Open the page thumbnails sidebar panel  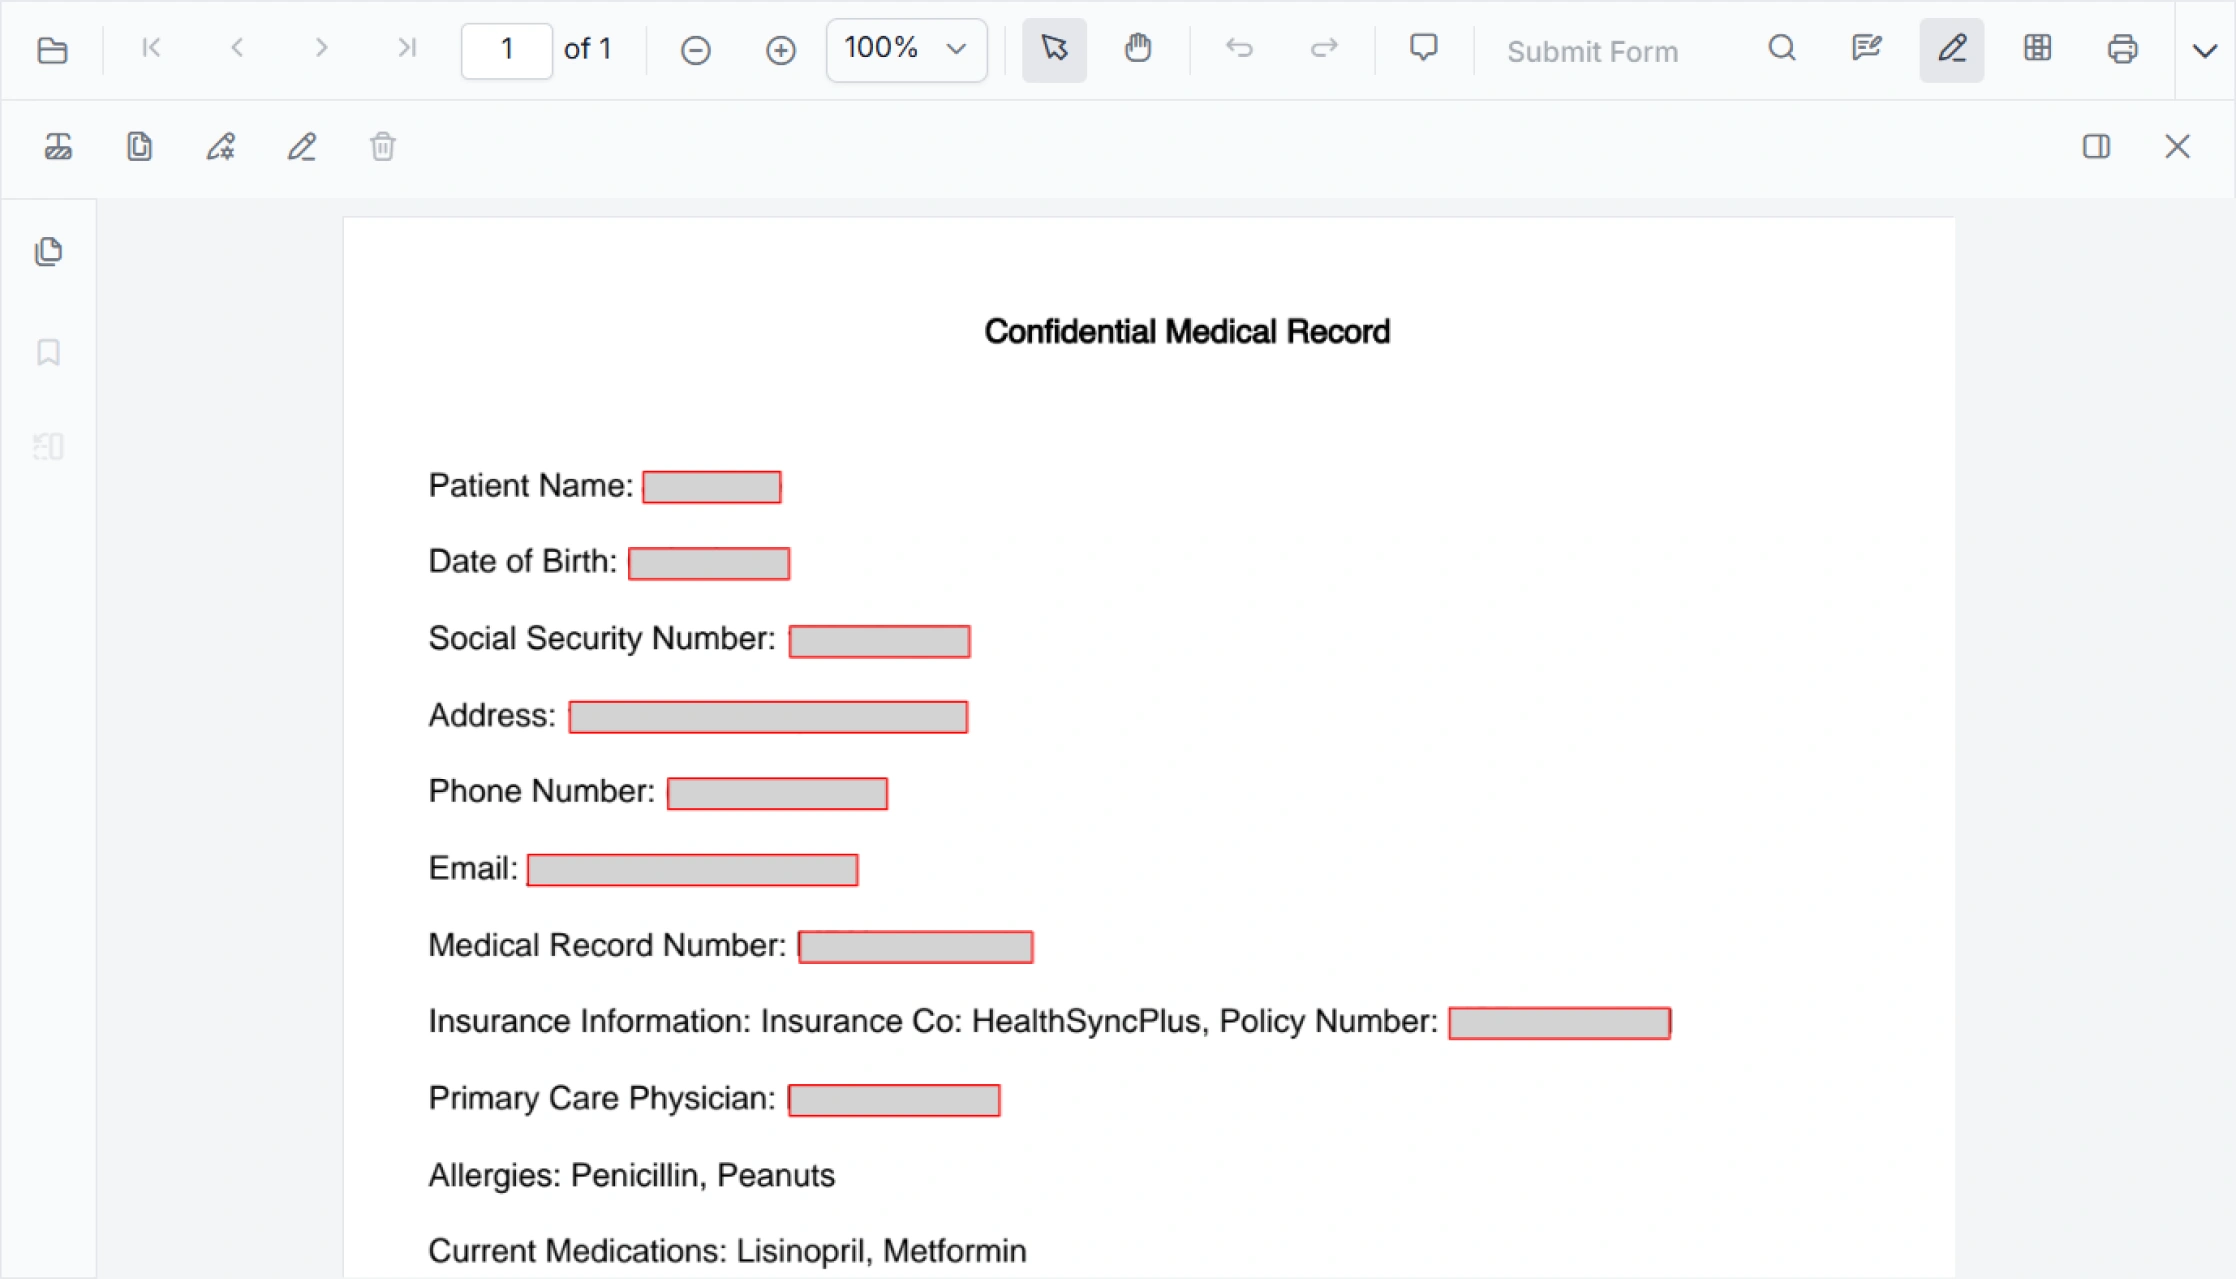point(48,251)
